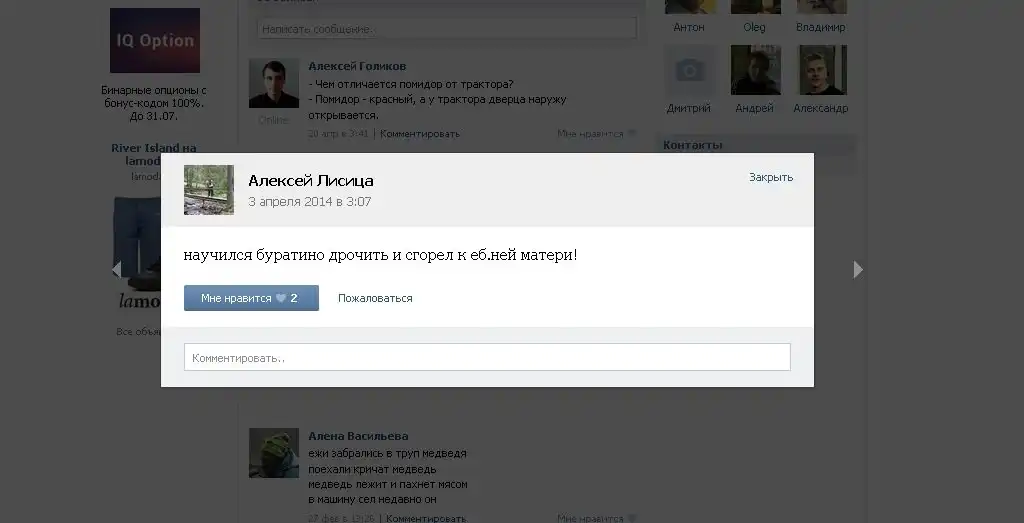This screenshot has height=523, width=1024.
Task: Like Алена Васильева's post heart
Action: coord(632,518)
